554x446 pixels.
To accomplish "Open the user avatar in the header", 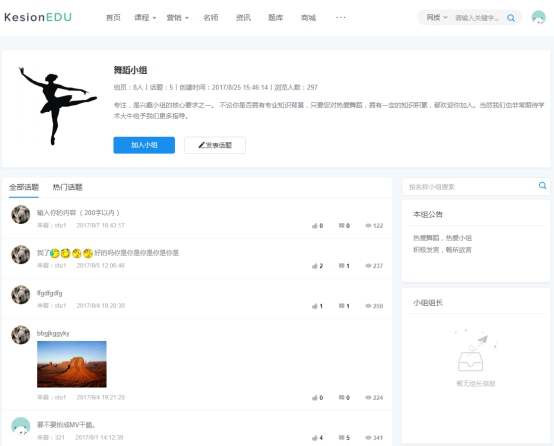I will (538, 17).
